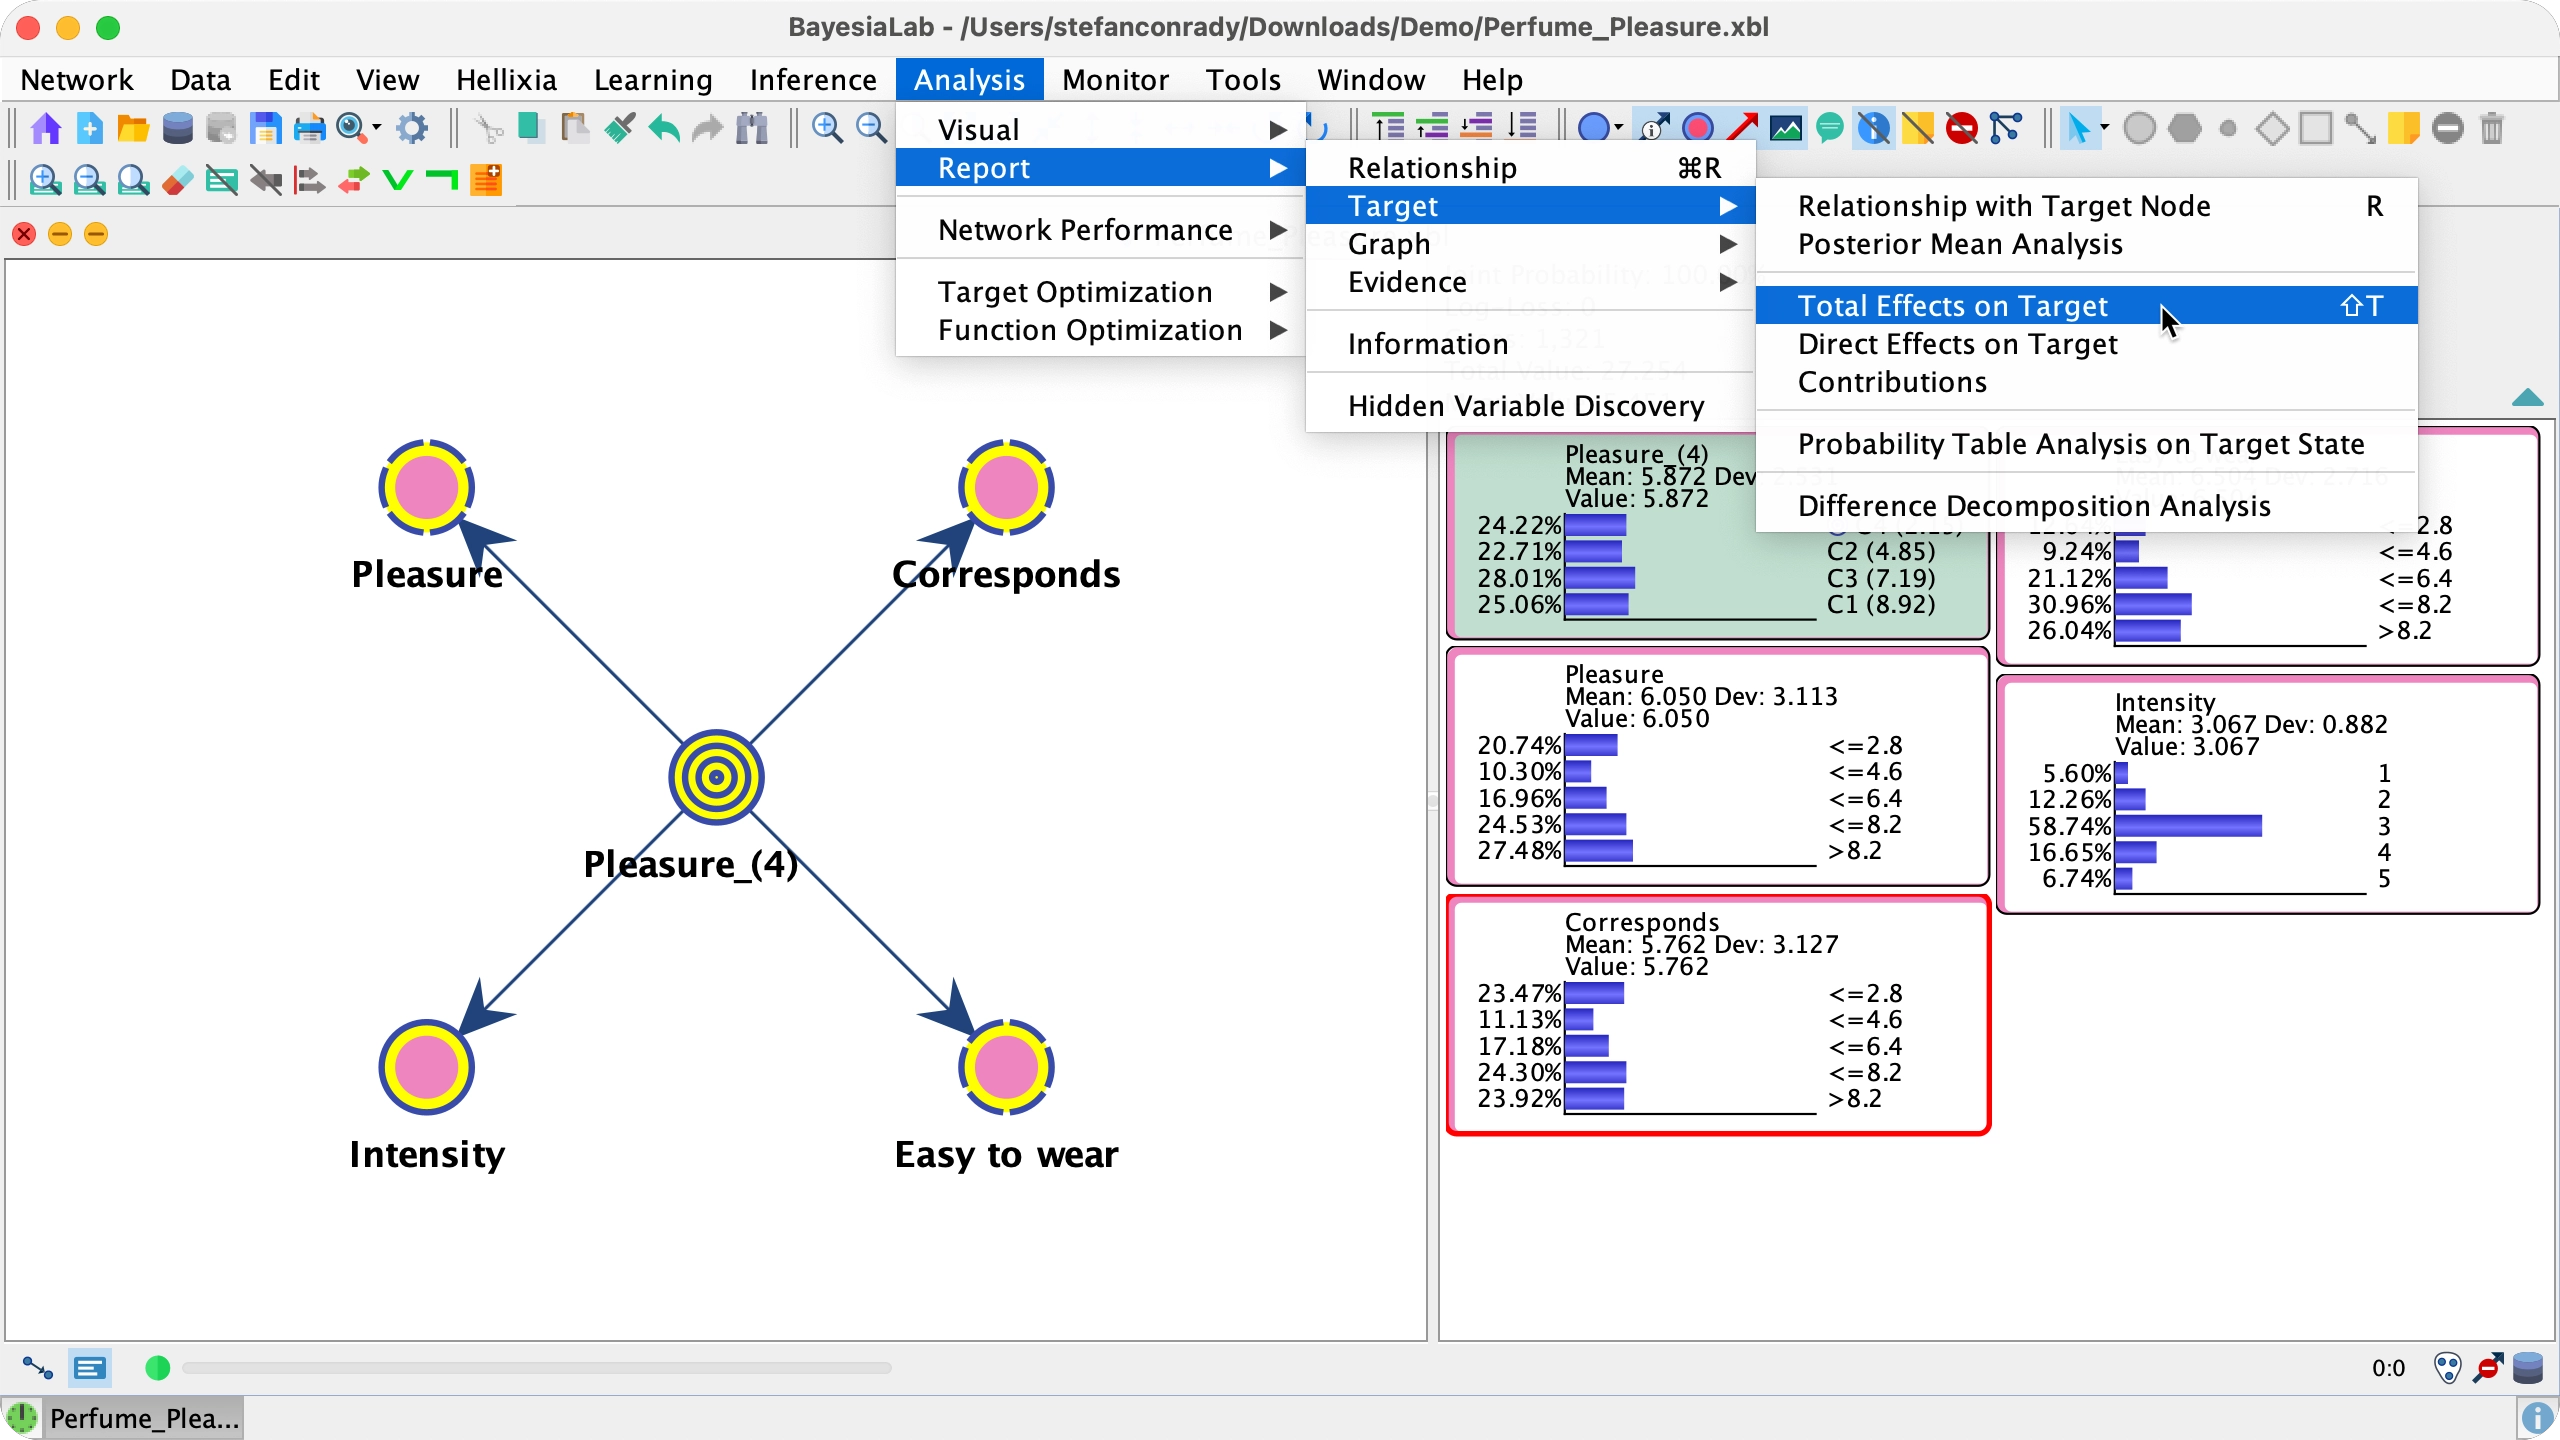Choose Direct Effects on Target entry

coord(1957,344)
